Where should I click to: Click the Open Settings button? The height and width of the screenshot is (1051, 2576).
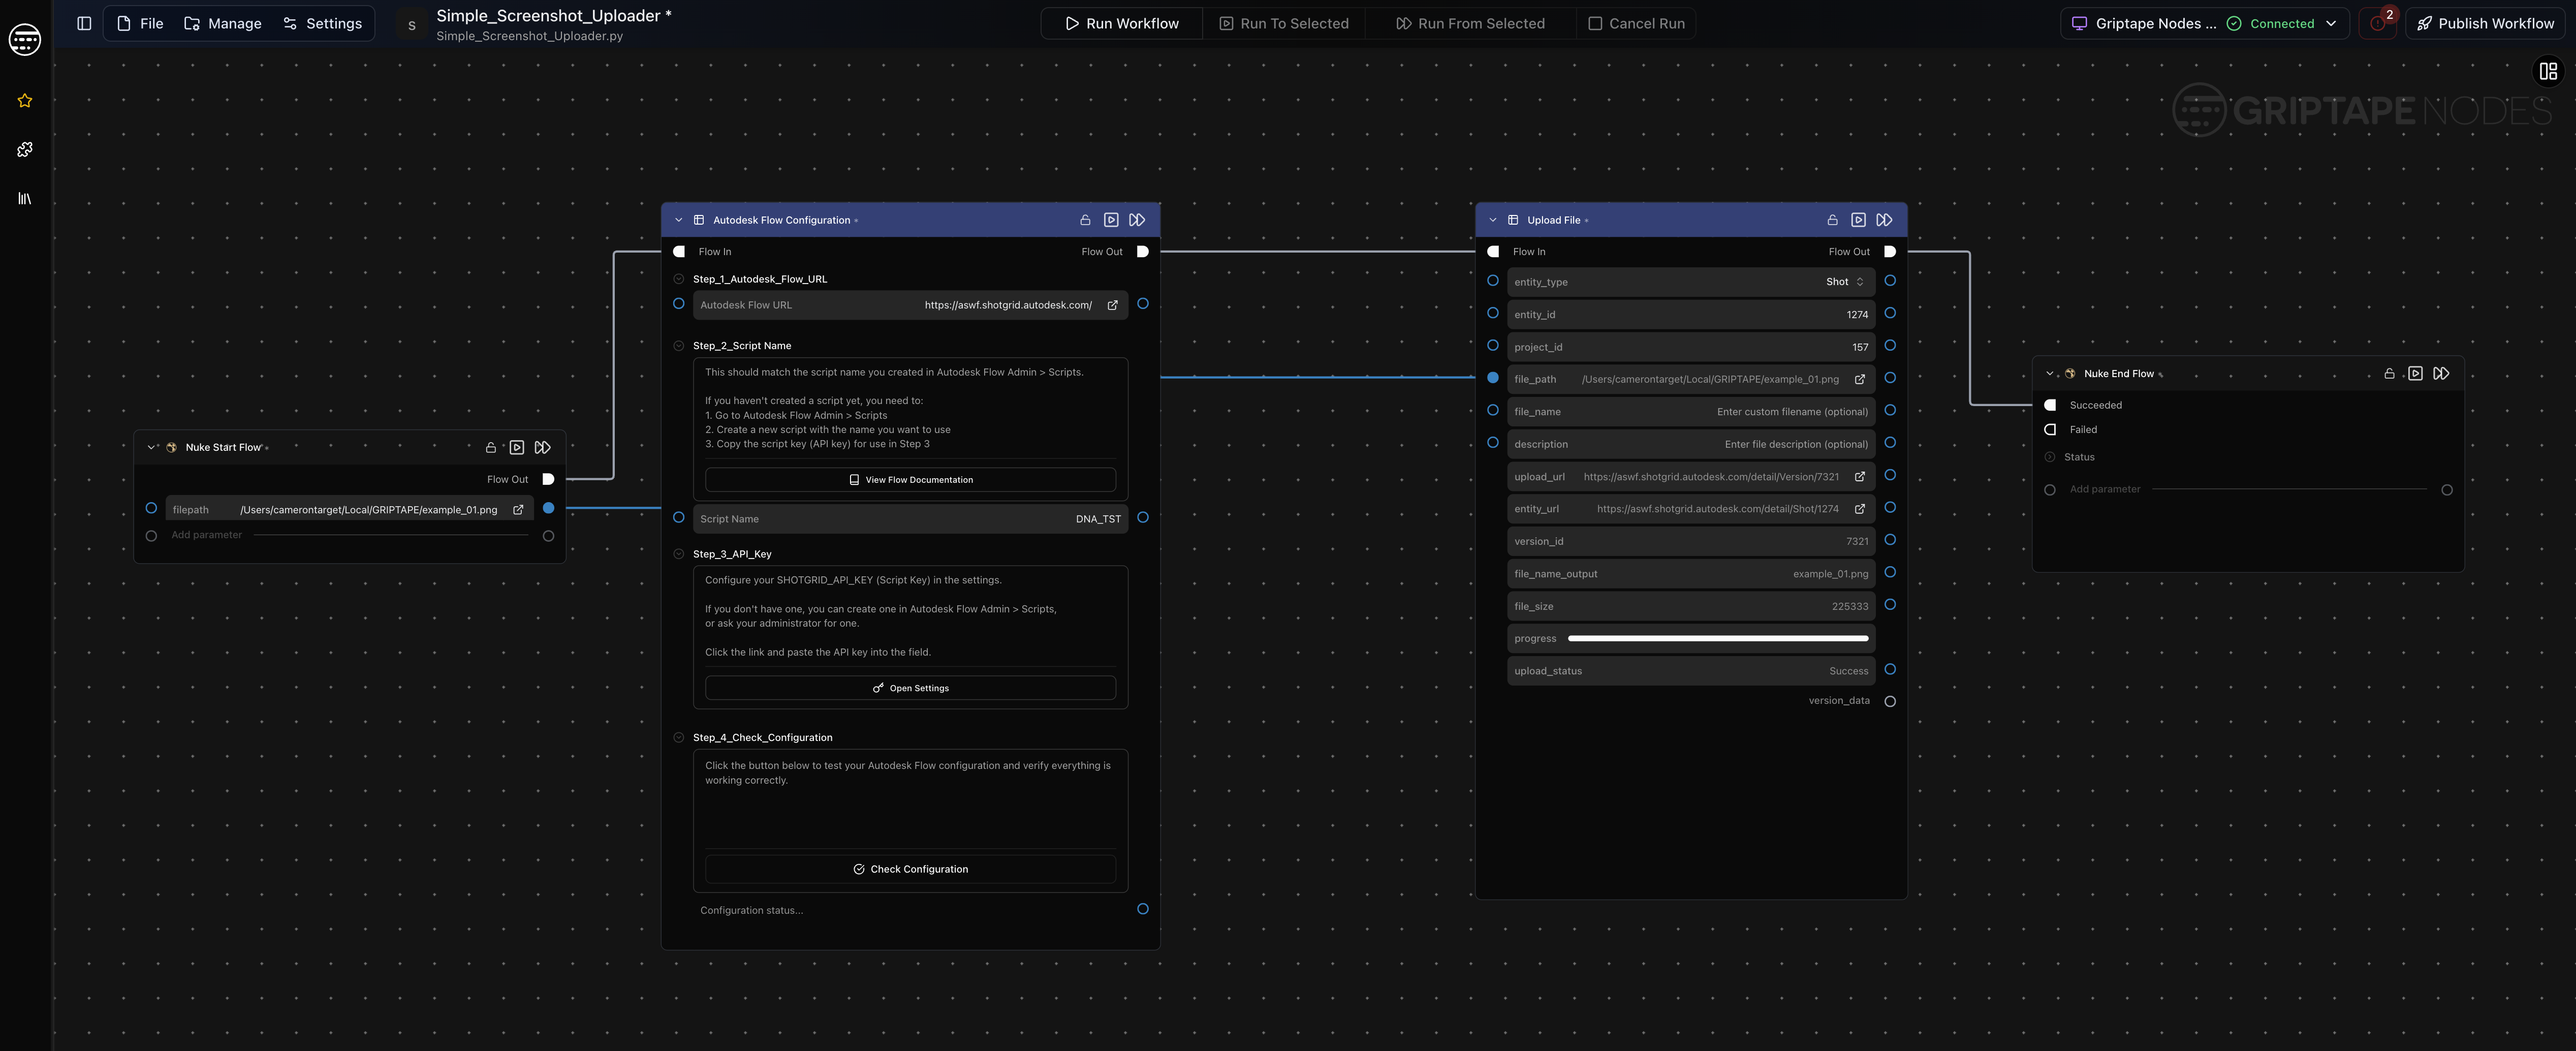910,688
